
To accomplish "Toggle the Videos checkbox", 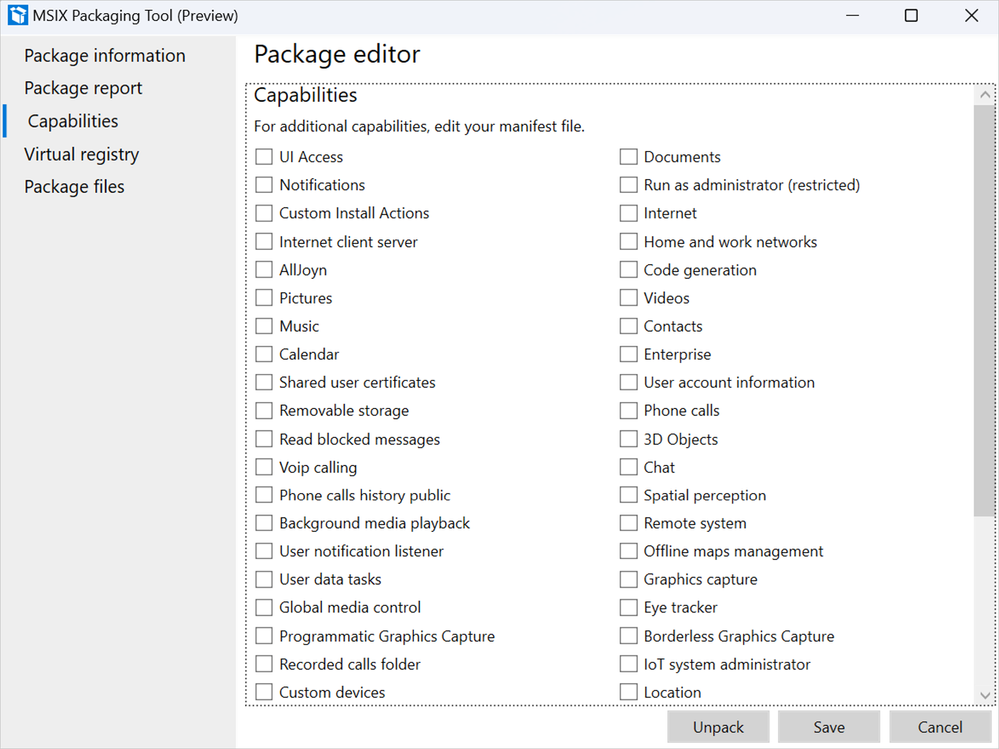I will coord(628,297).
